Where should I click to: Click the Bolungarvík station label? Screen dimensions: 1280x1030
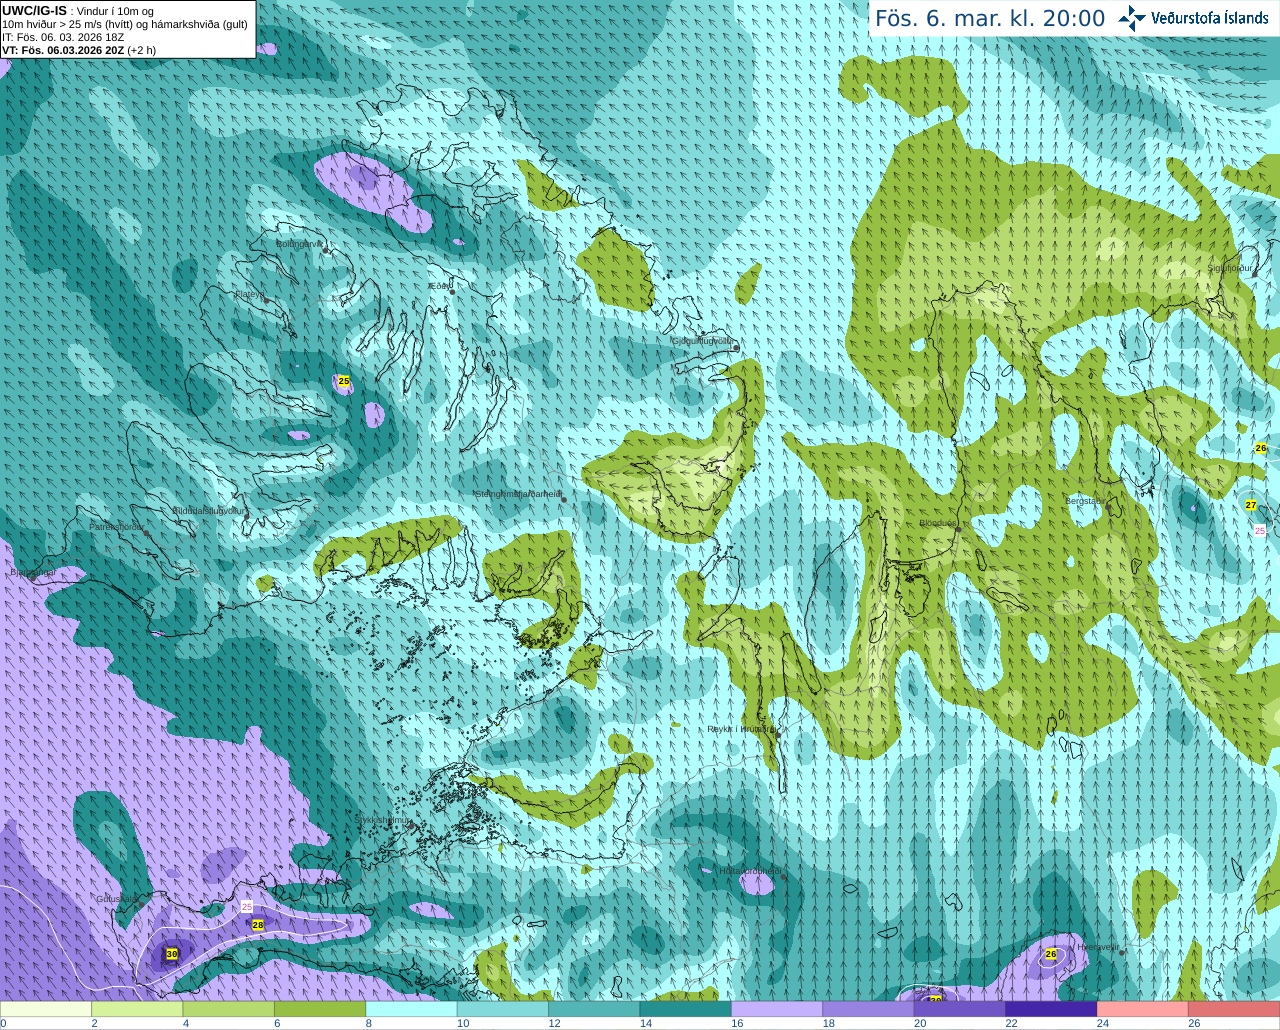click(300, 244)
